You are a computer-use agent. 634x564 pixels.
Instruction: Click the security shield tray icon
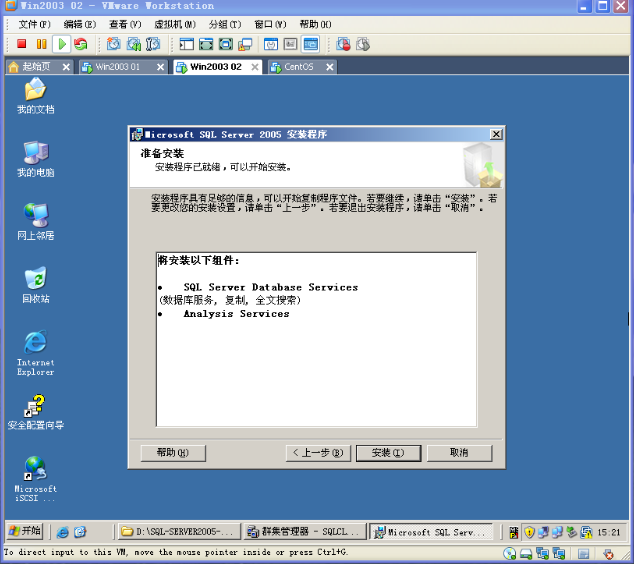529,532
